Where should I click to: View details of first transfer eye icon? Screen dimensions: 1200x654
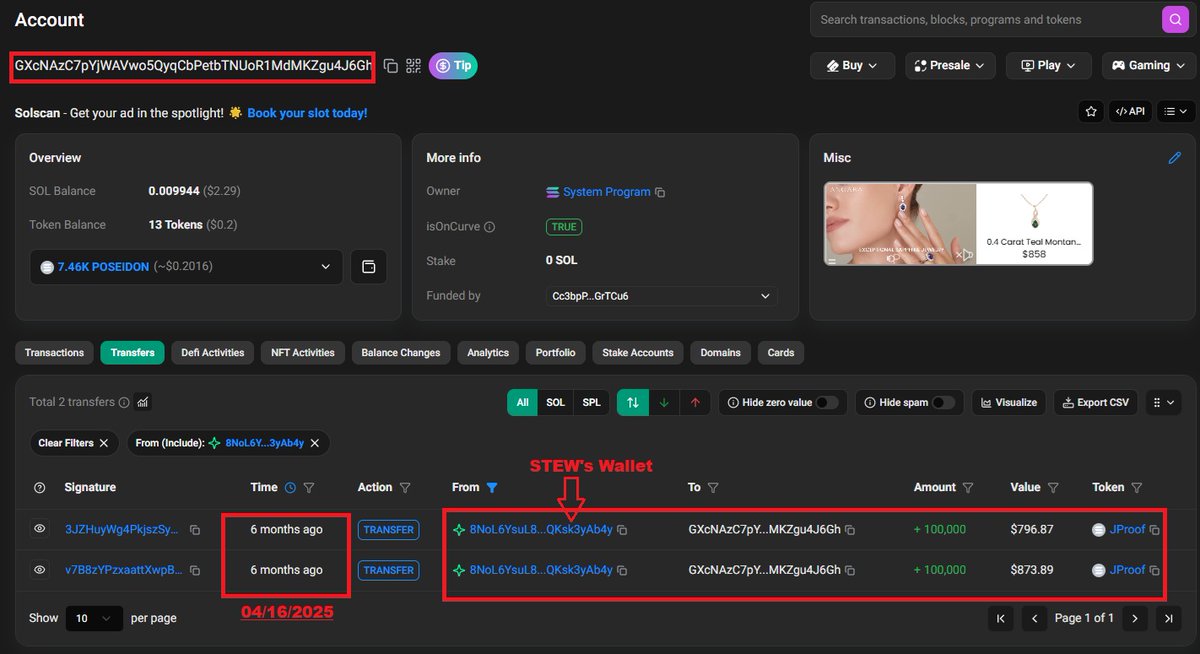point(40,530)
